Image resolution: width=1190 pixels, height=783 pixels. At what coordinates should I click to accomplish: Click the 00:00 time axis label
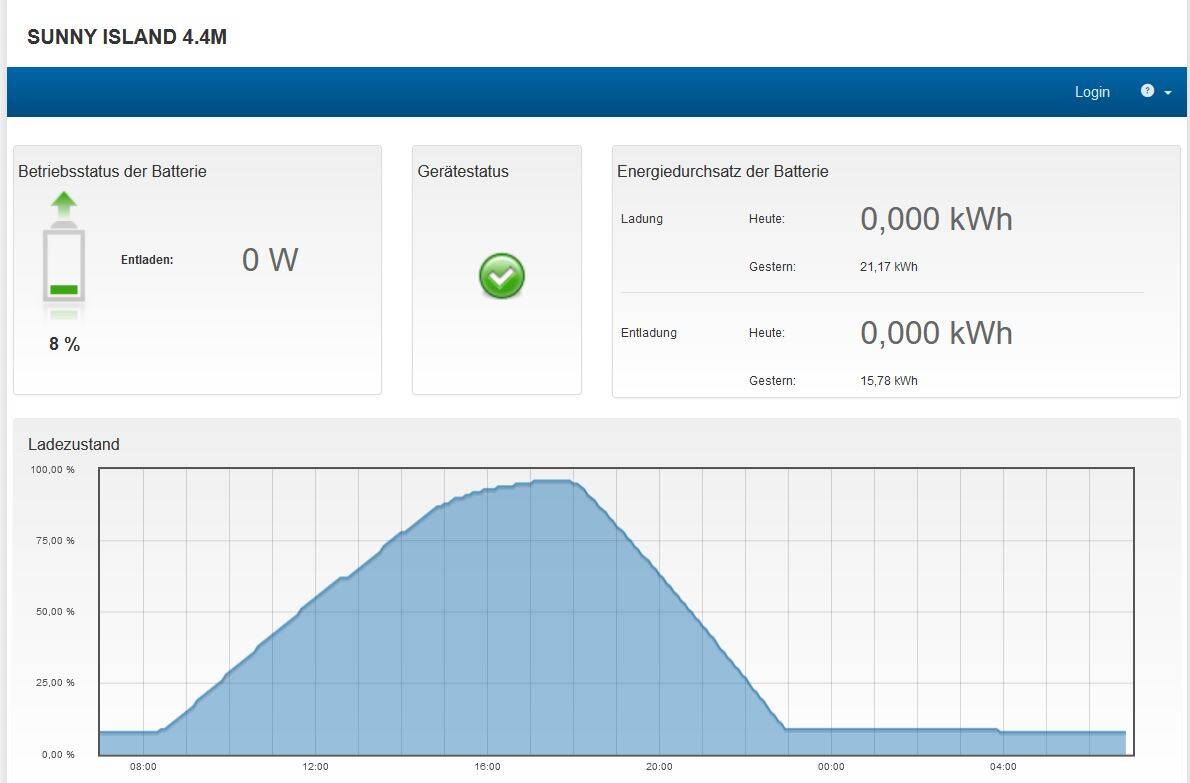(831, 766)
